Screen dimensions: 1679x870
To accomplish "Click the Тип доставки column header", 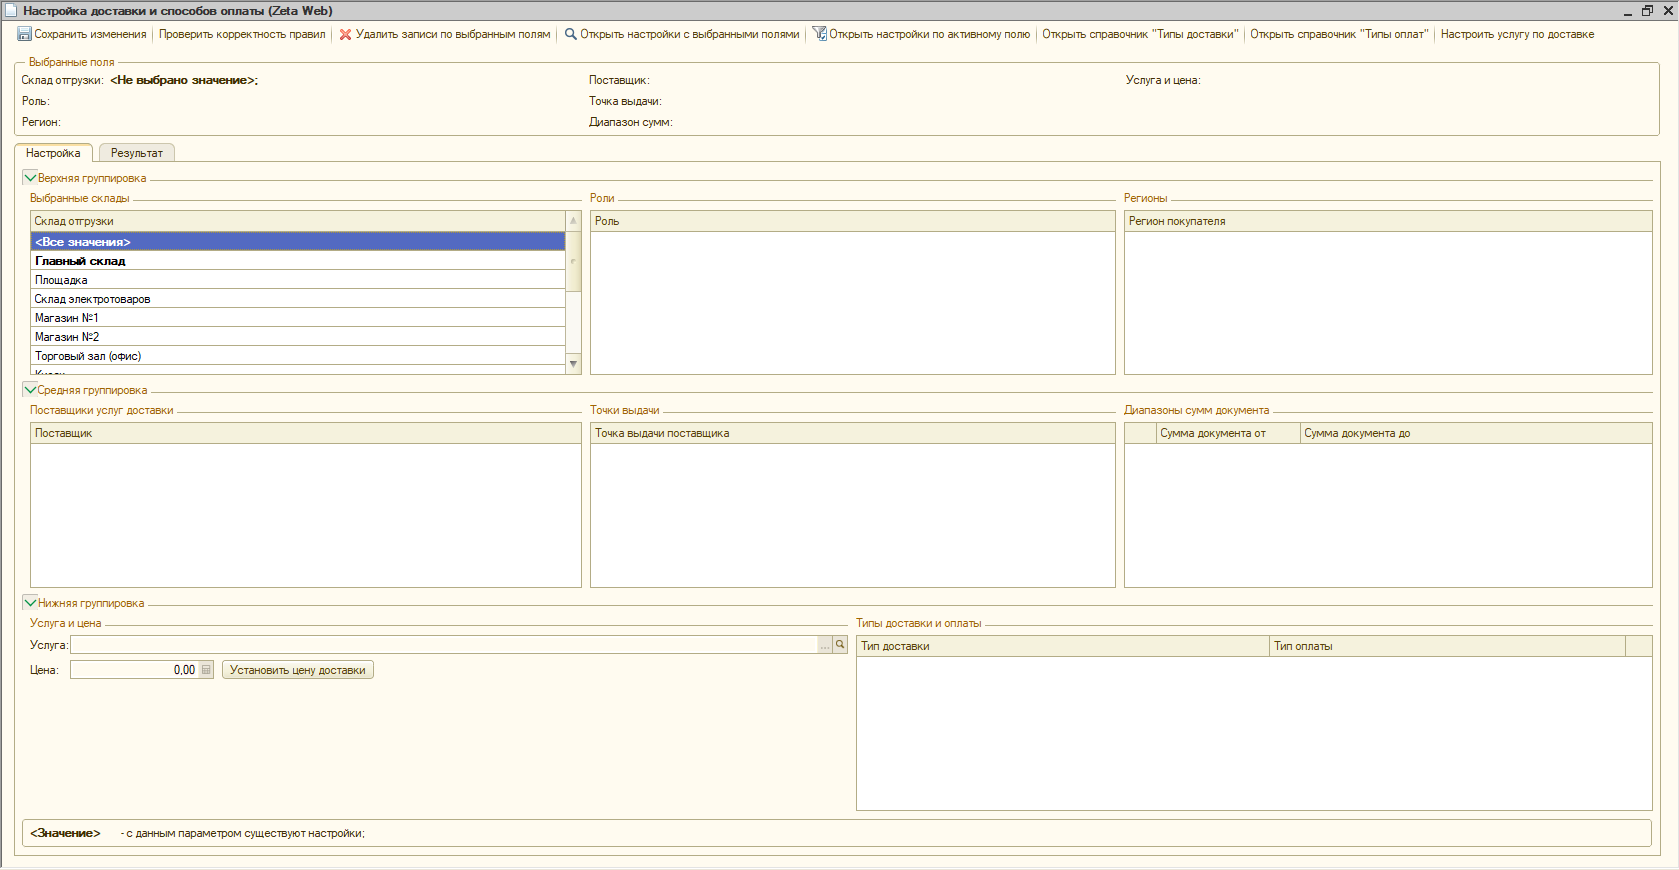I will (x=1063, y=646).
